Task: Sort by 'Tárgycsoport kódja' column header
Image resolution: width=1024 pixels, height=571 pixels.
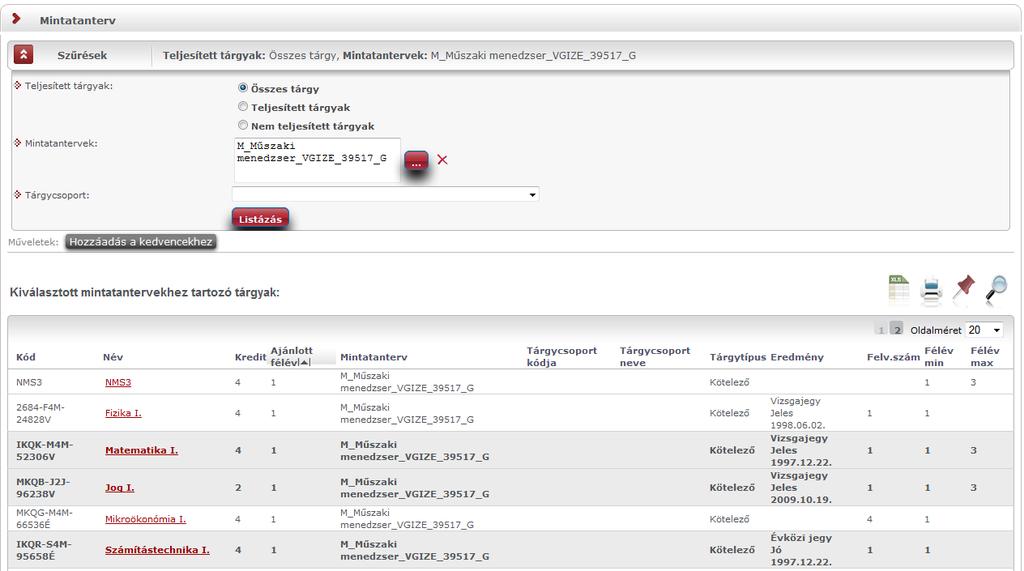Action: click(x=562, y=357)
